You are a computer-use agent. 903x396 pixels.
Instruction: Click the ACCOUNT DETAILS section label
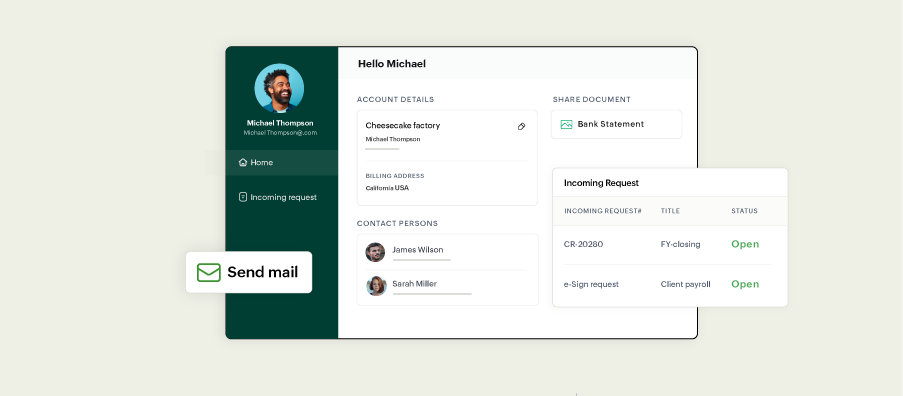(395, 100)
